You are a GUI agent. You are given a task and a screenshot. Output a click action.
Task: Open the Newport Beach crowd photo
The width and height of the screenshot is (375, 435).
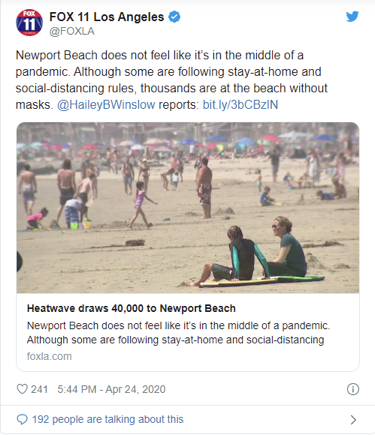tap(188, 208)
